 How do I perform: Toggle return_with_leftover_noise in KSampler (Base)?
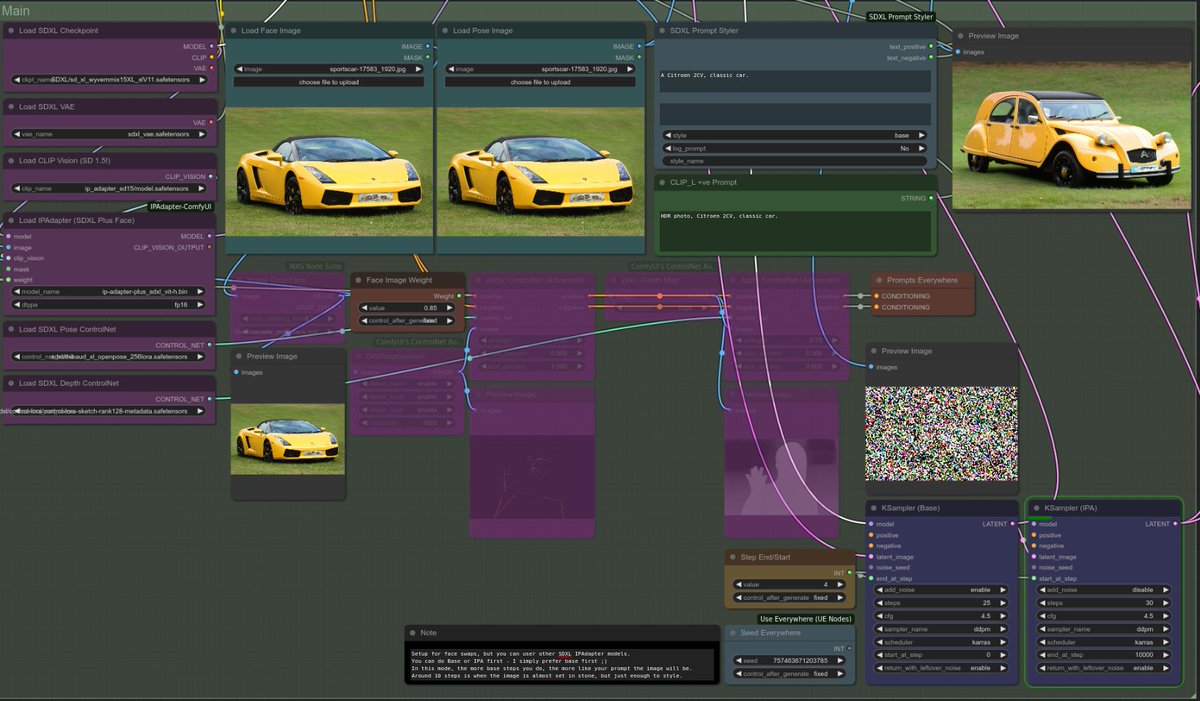click(x=940, y=668)
